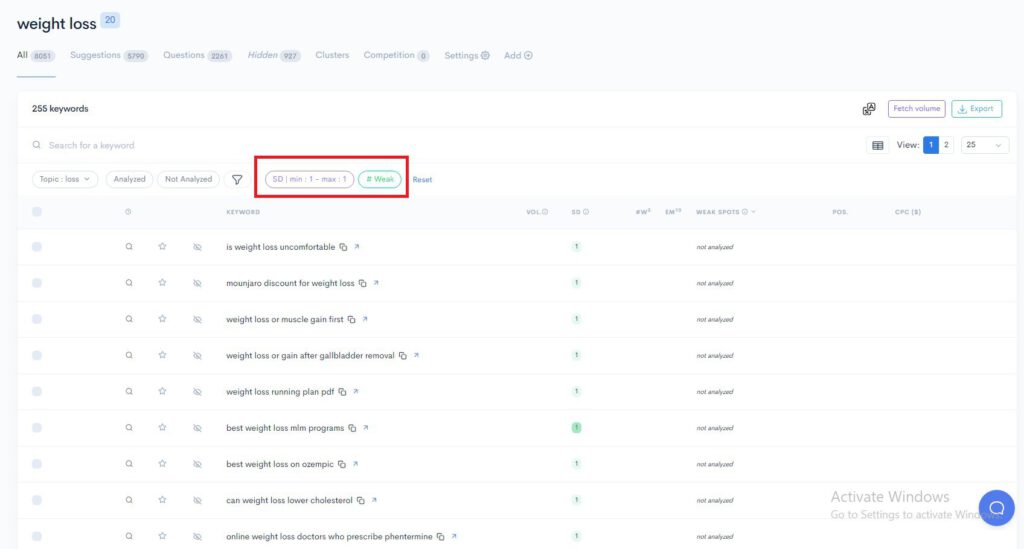Screen dimensions: 1024x549
Task: Hide 'mounjaro discount for weight loss' keyword
Action: [197, 283]
